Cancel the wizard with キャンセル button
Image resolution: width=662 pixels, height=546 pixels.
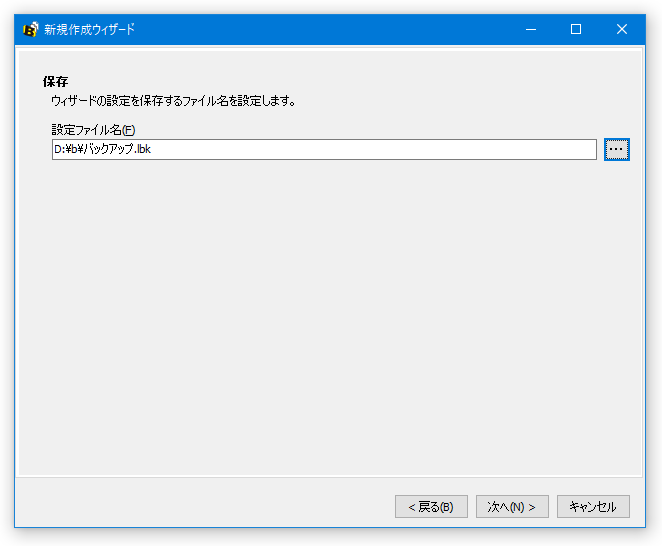pos(593,506)
